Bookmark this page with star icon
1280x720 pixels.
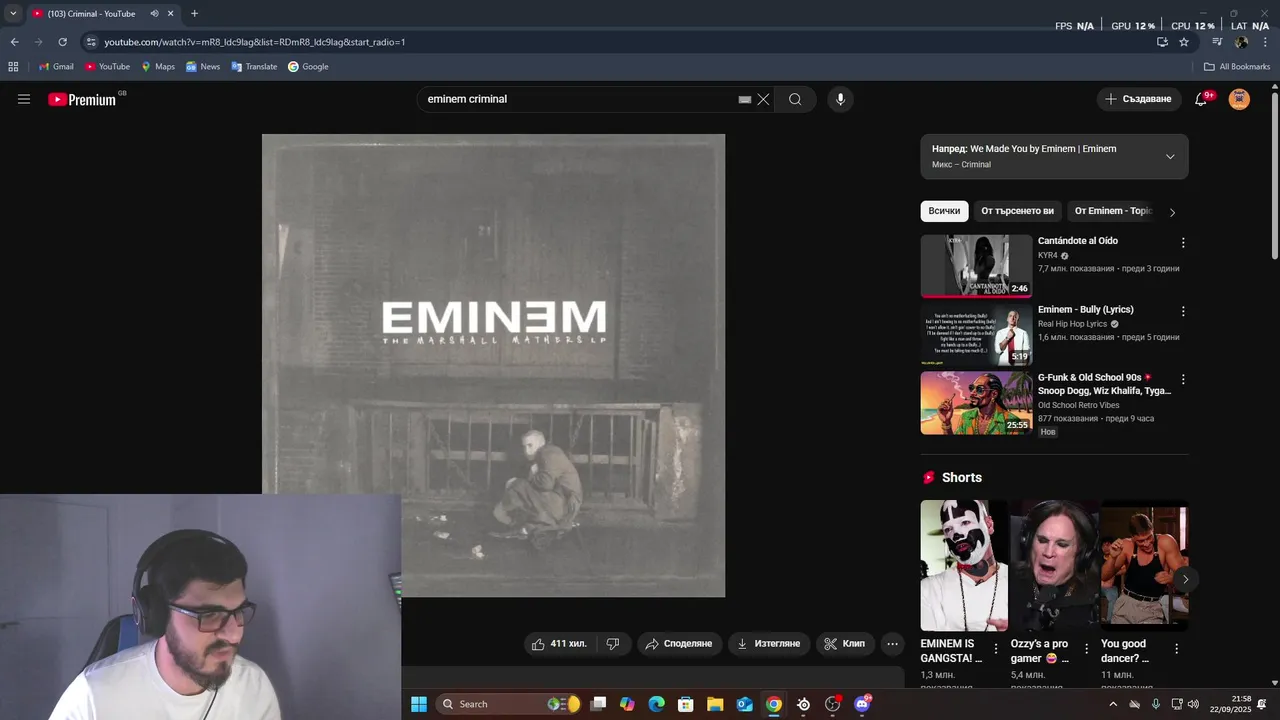1184,42
